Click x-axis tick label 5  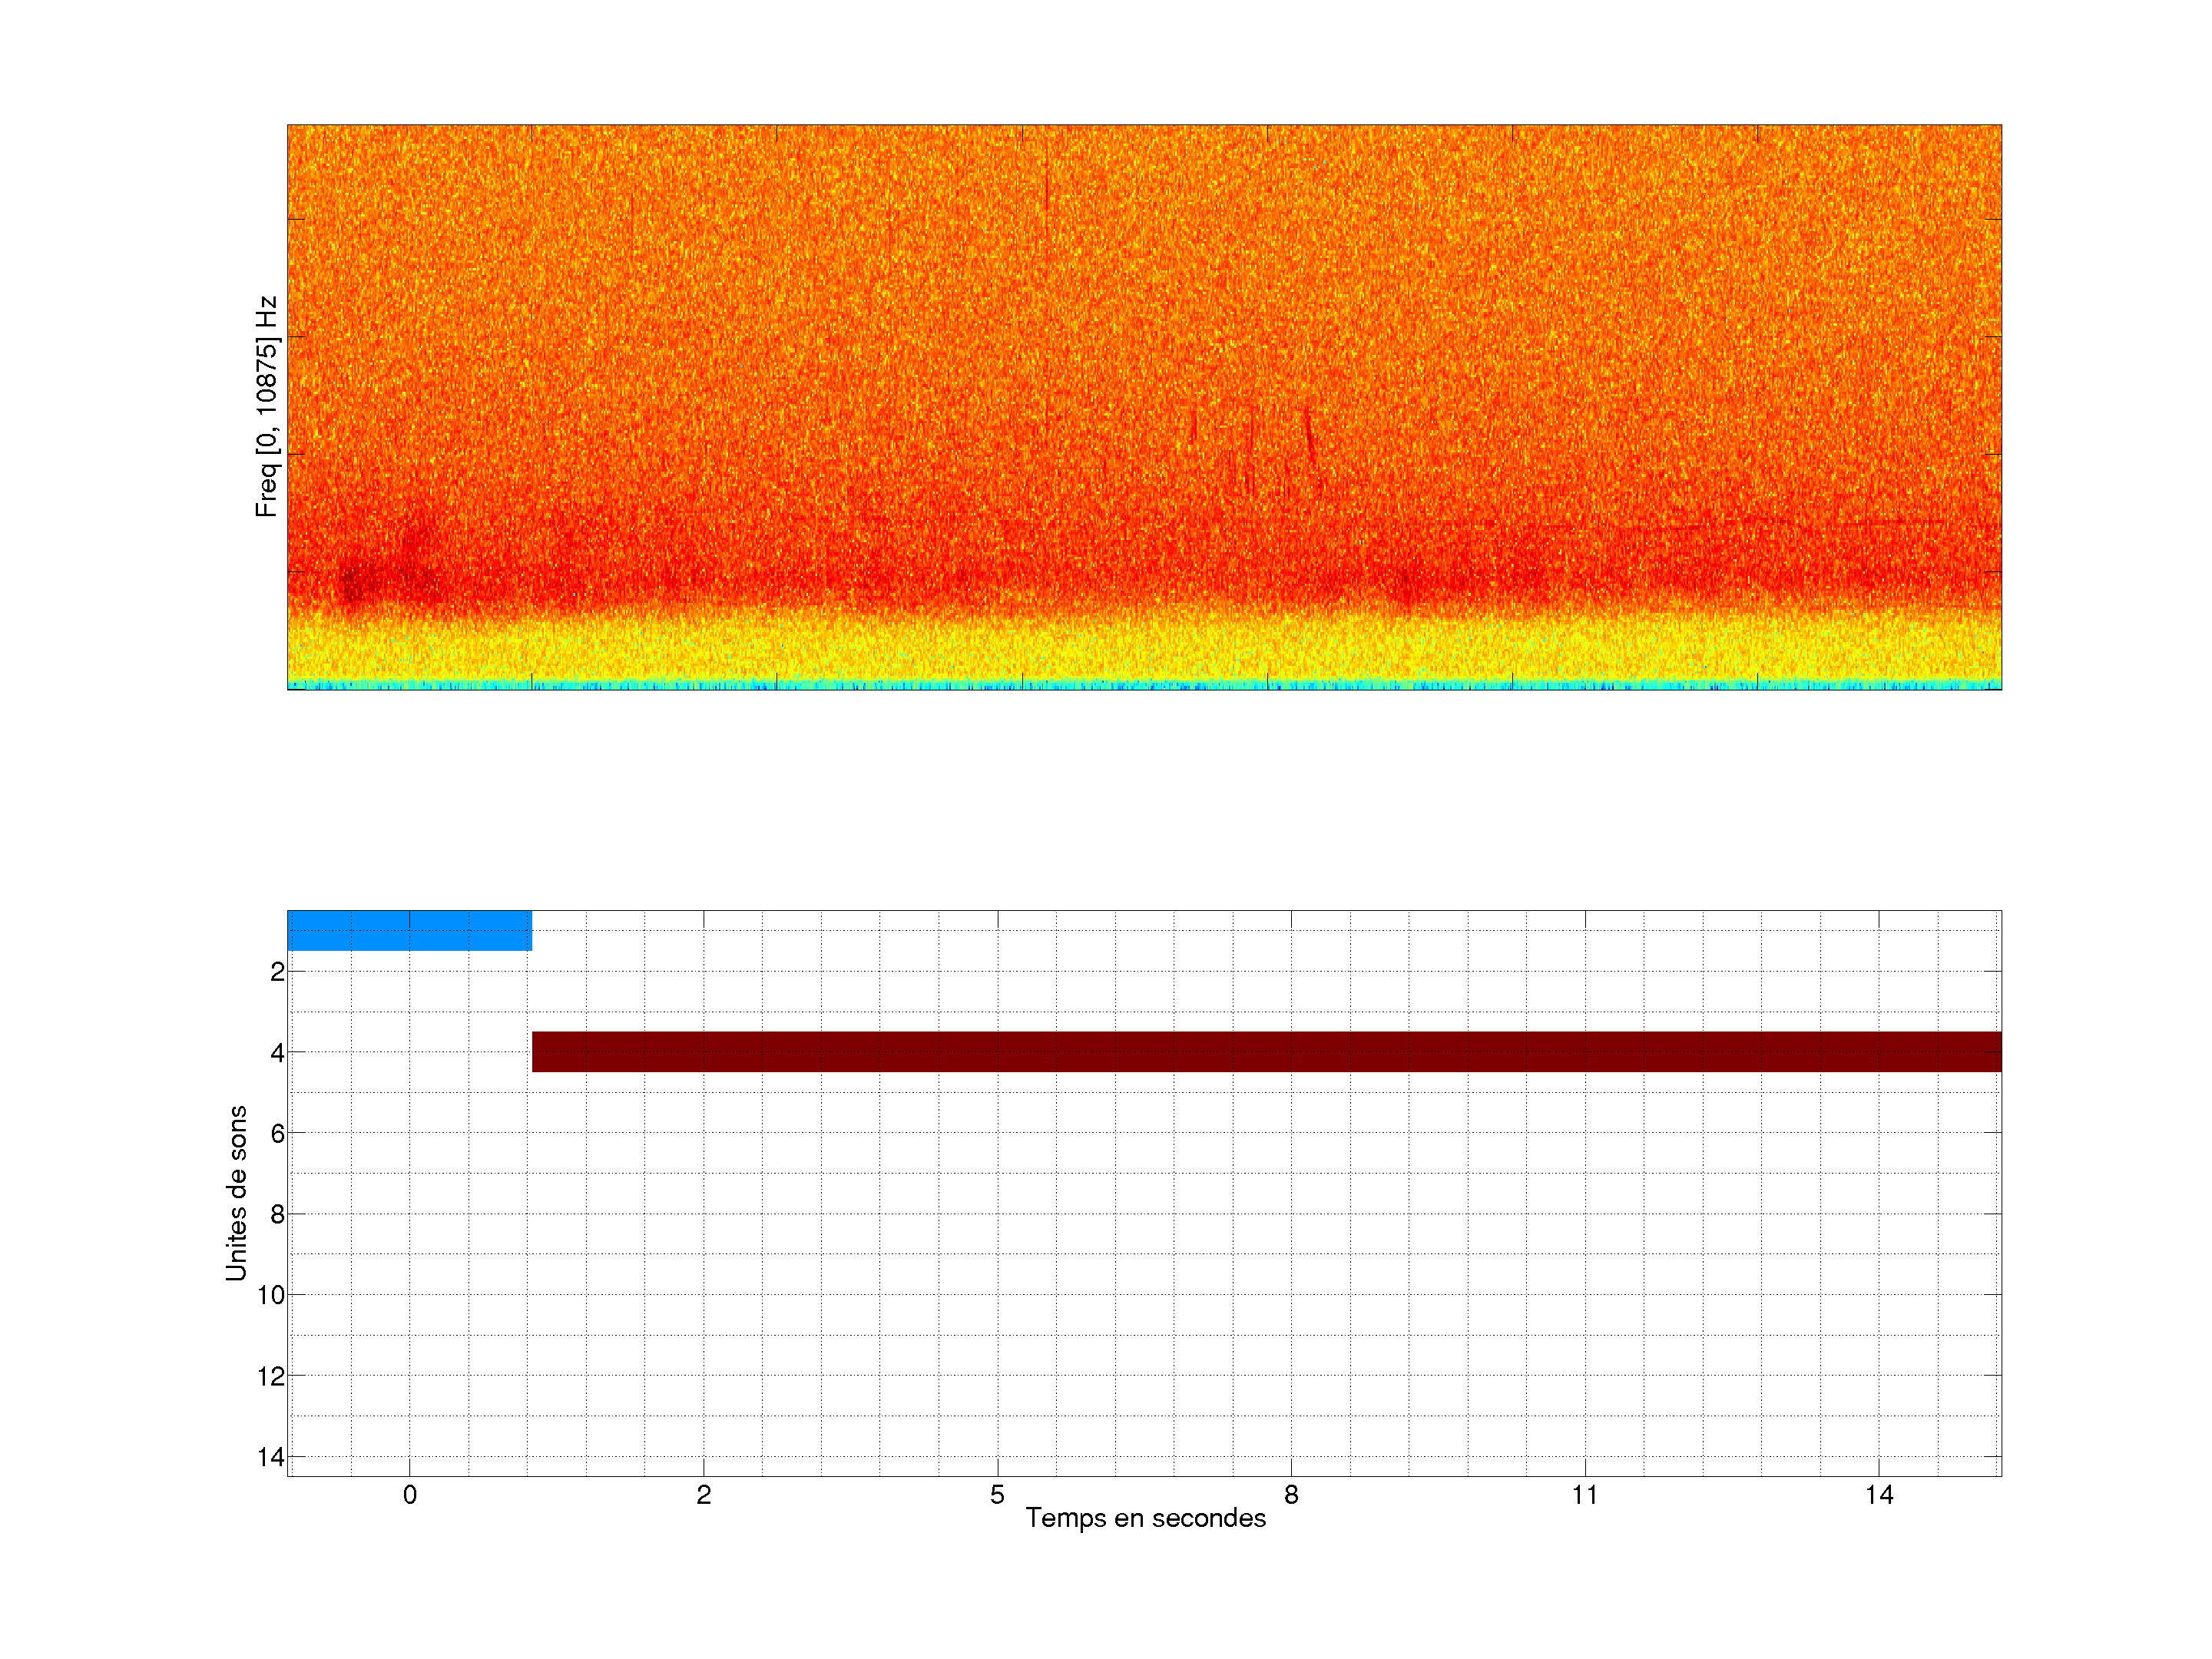tap(997, 1495)
